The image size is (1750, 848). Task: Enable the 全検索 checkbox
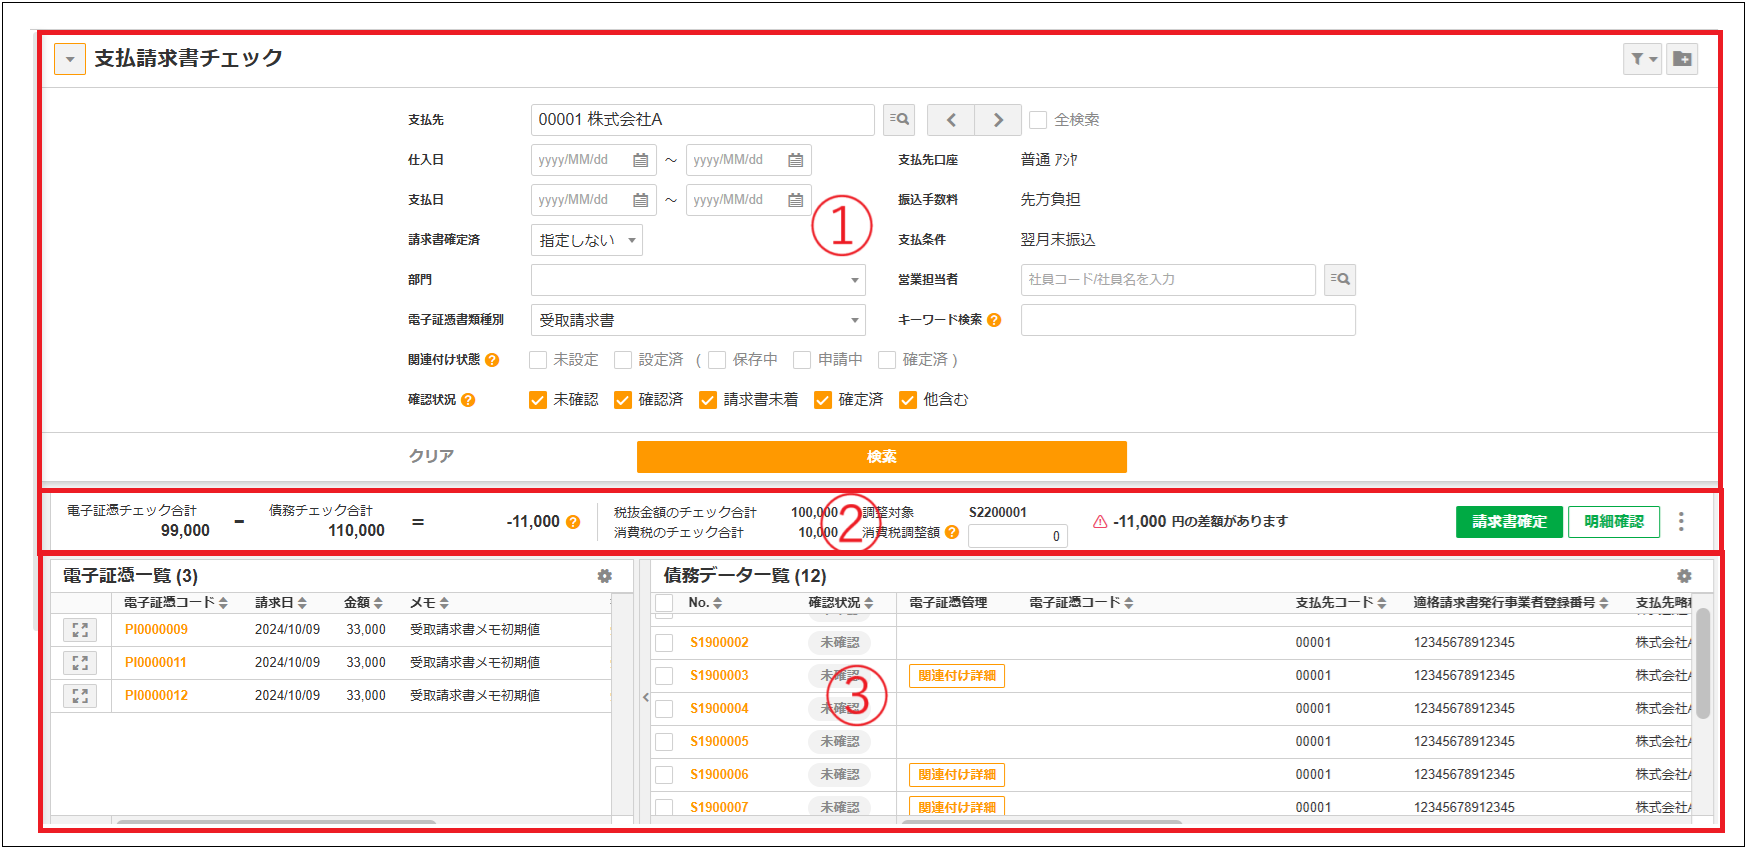1038,120
